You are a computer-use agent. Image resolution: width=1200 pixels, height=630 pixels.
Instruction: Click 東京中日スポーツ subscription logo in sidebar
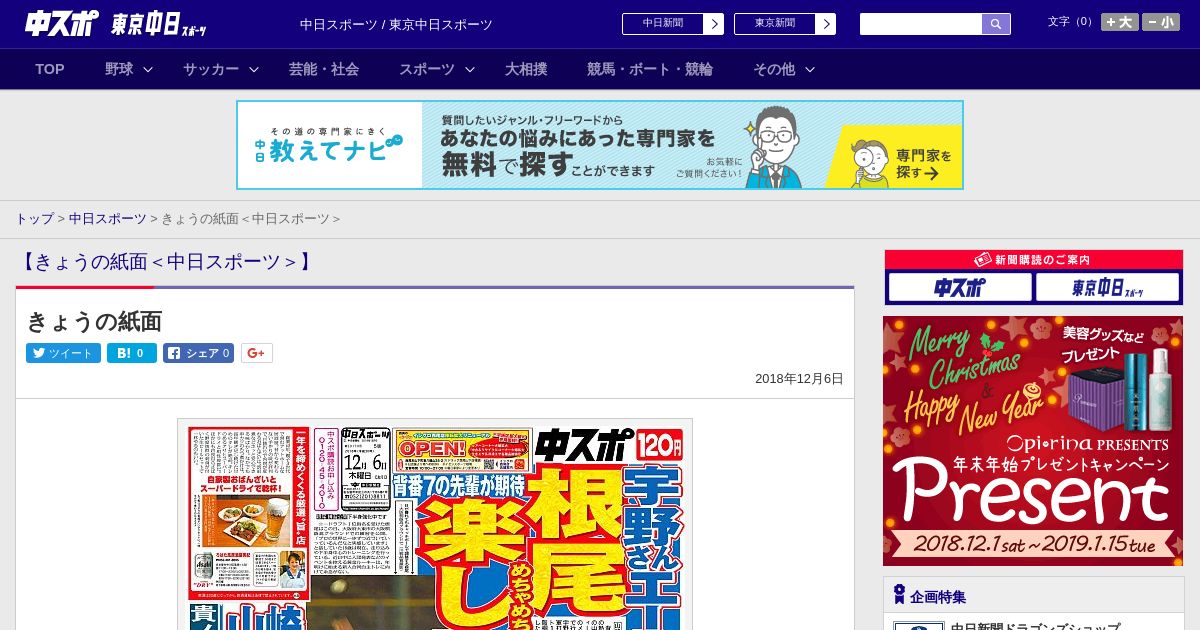click(1108, 288)
